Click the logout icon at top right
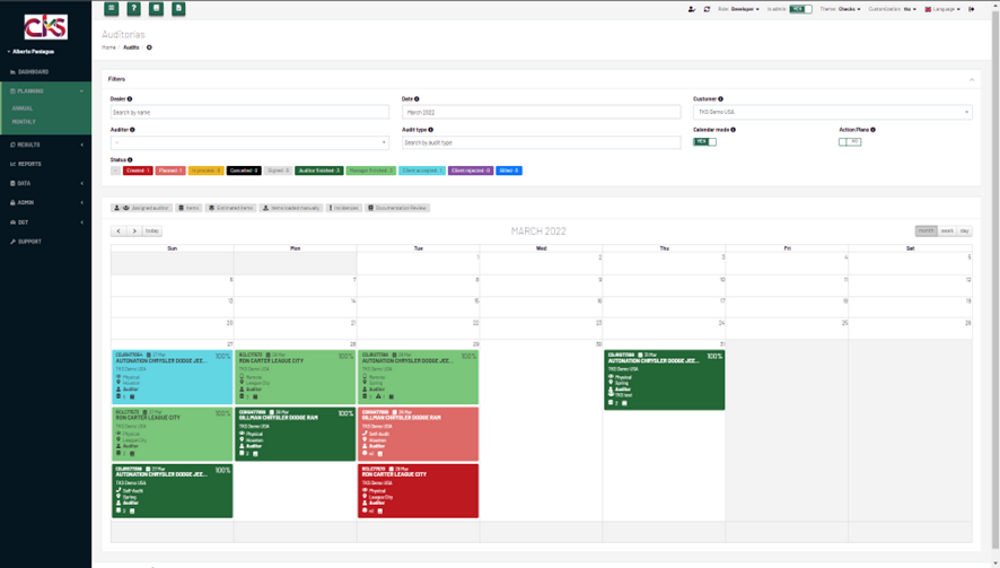 point(971,9)
